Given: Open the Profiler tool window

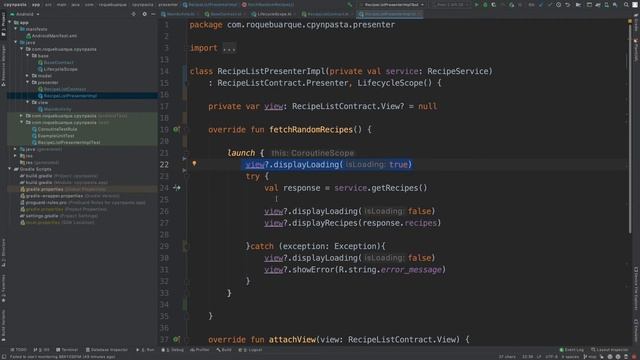Looking at the screenshot, I should point(200,350).
